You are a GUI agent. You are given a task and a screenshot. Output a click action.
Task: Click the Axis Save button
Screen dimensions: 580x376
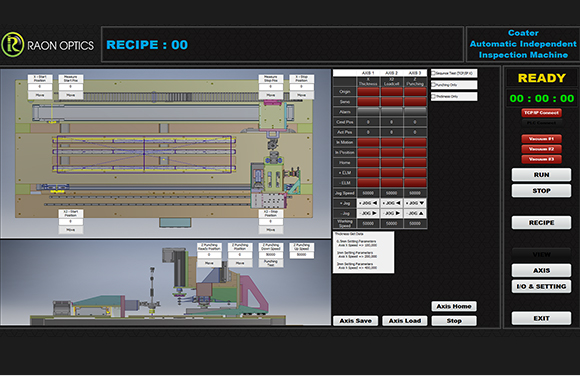pyautogui.click(x=355, y=321)
